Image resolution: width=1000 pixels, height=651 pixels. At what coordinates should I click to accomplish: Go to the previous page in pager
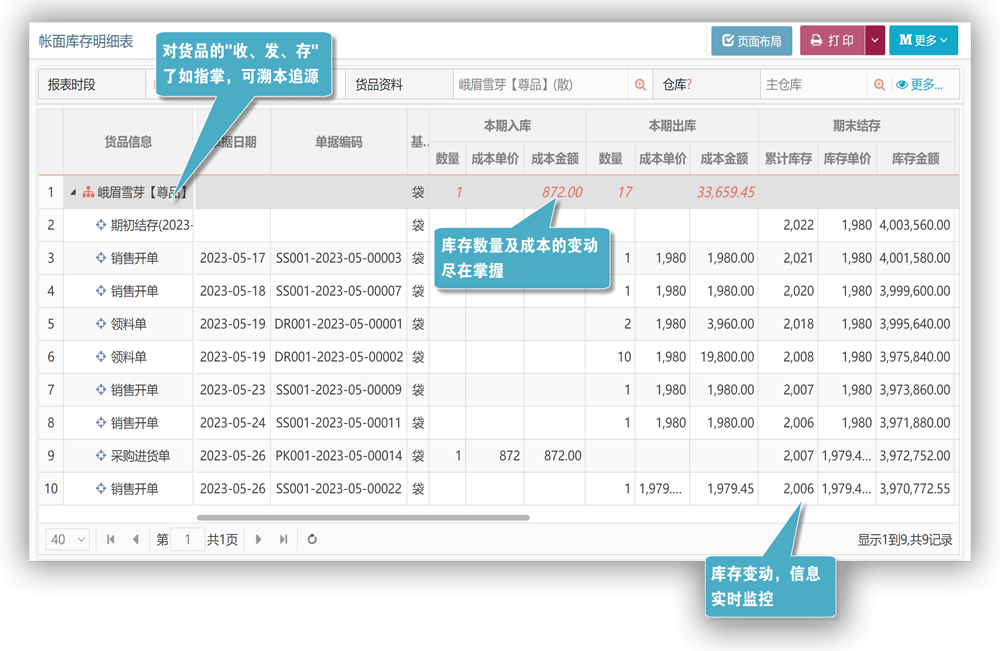pyautogui.click(x=135, y=539)
